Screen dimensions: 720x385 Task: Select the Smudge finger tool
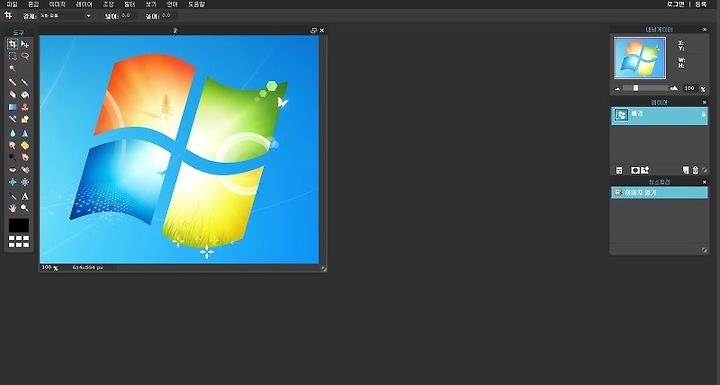coord(12,145)
